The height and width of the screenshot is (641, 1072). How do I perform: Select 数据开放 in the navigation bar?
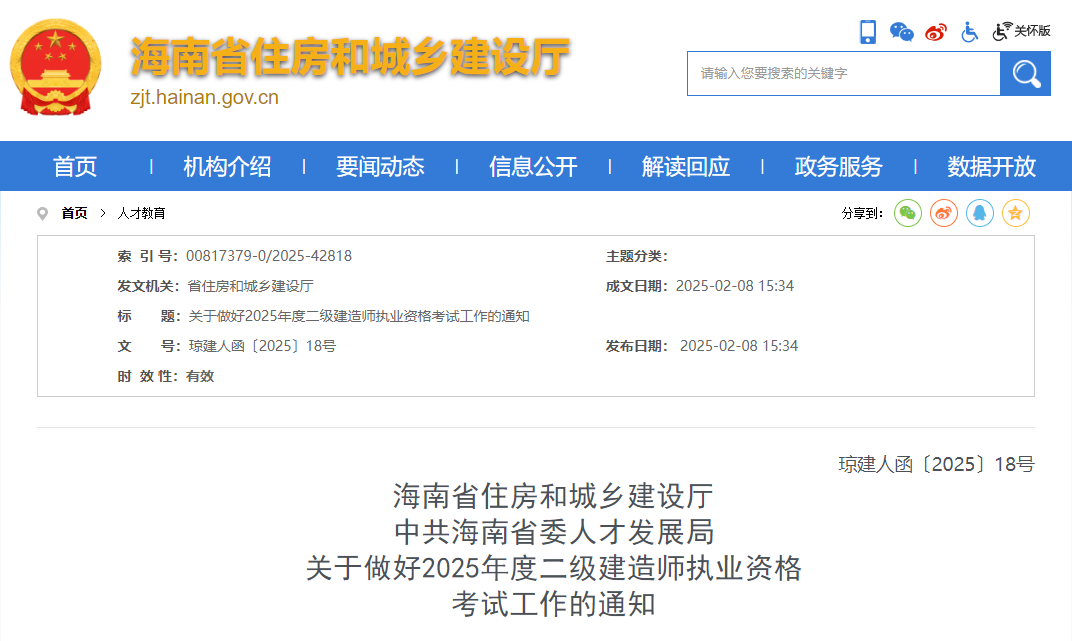tap(991, 167)
